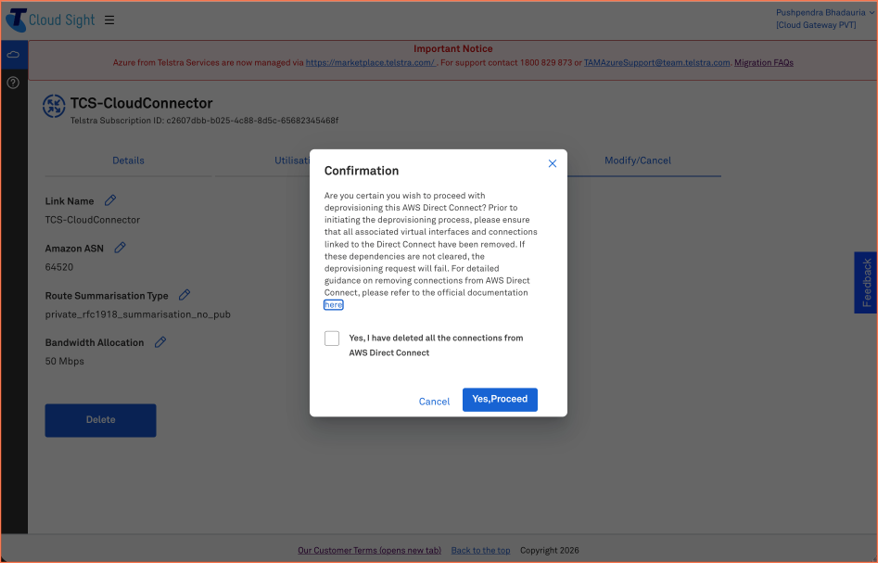Click the Telstra Subscription ID text

204,120
